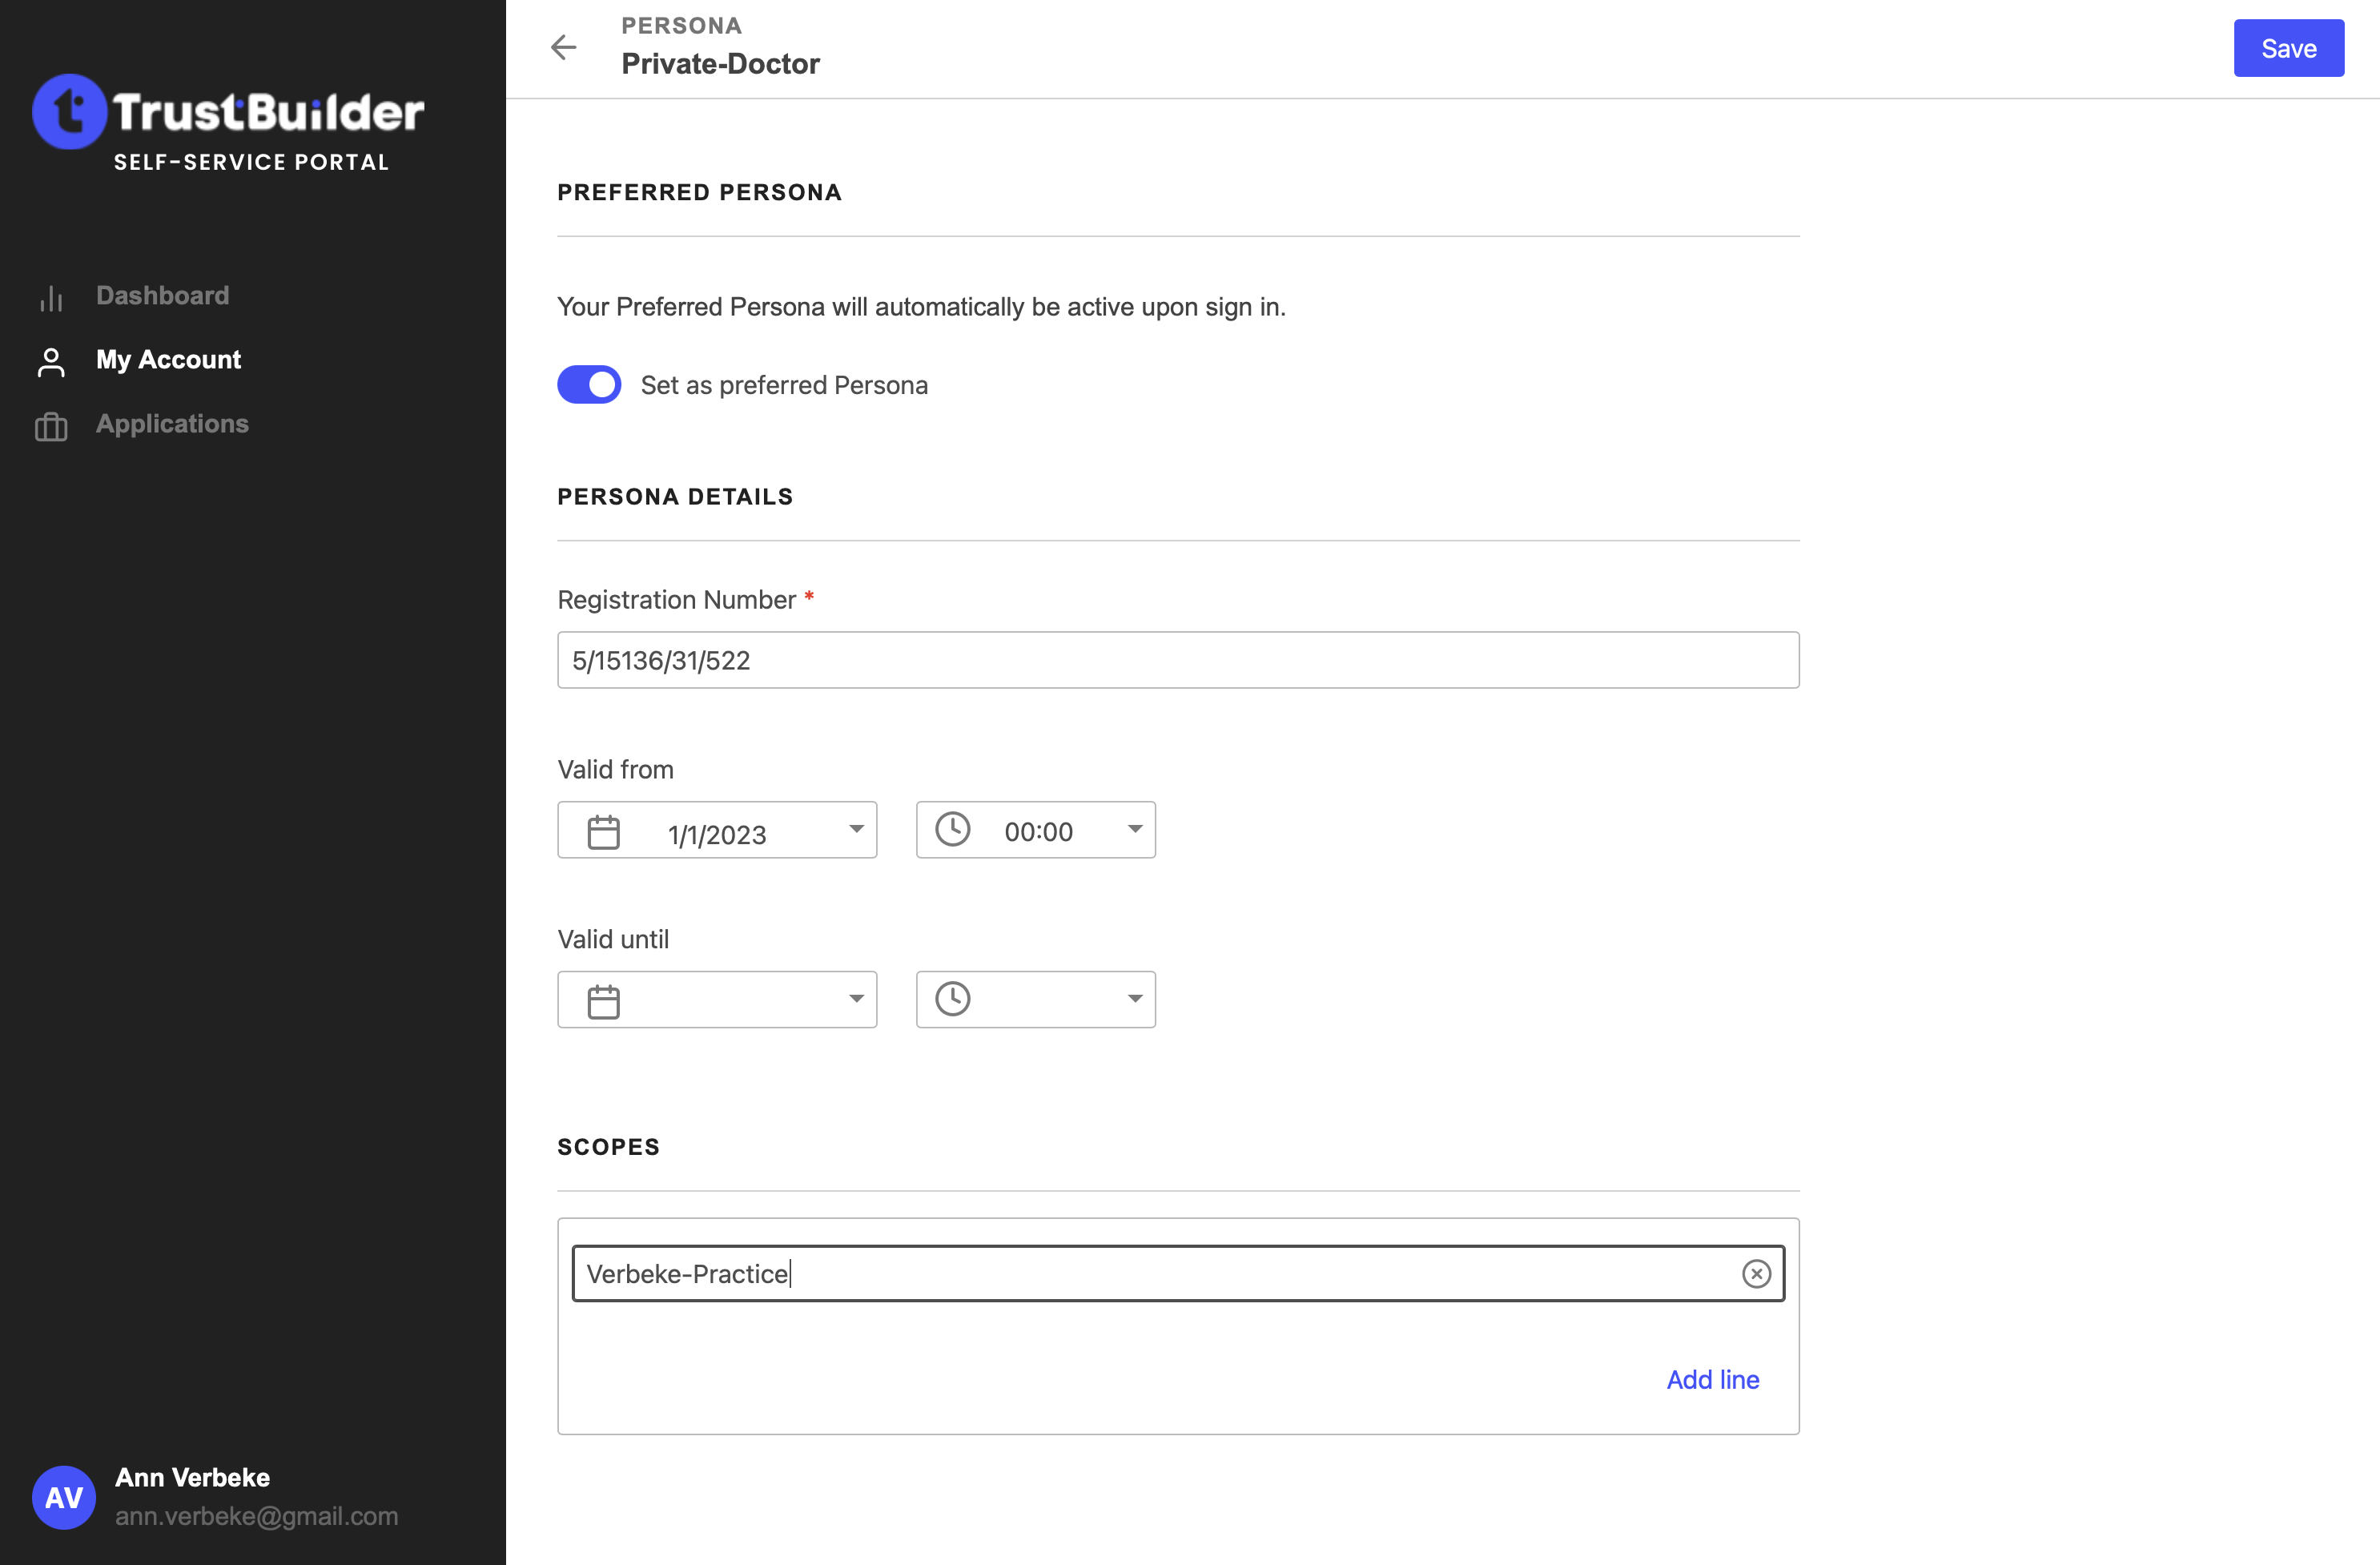Go to Applications in sidebar
The height and width of the screenshot is (1565, 2380).
[172, 424]
